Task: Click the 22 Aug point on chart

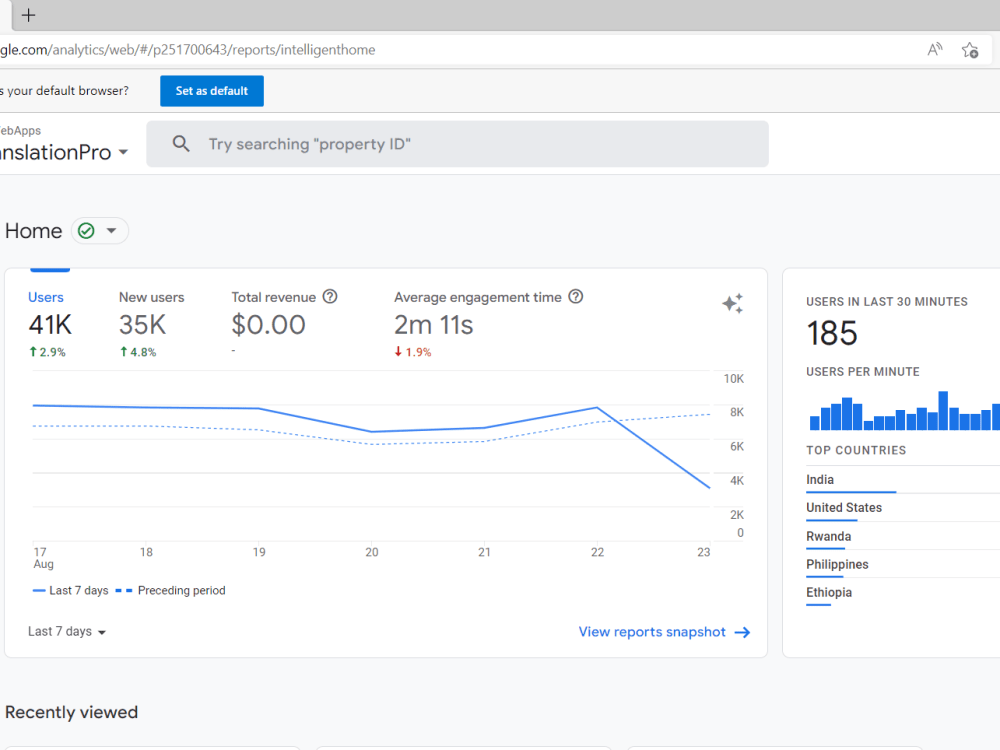Action: [x=597, y=407]
